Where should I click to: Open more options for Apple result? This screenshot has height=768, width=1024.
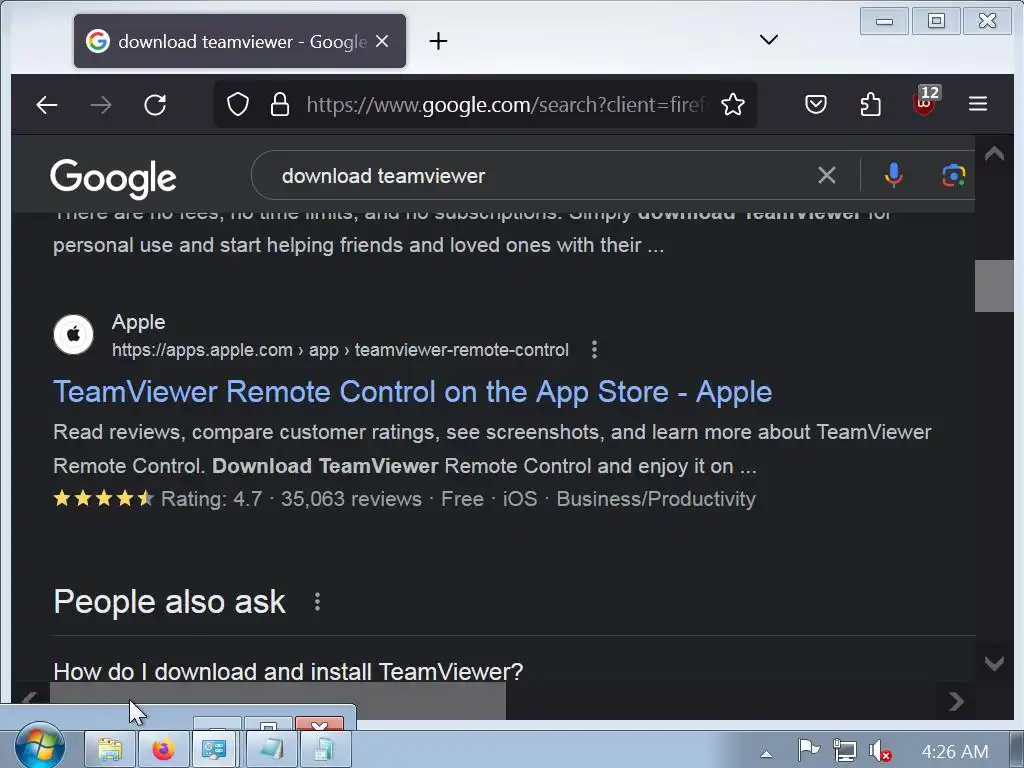pyautogui.click(x=594, y=350)
